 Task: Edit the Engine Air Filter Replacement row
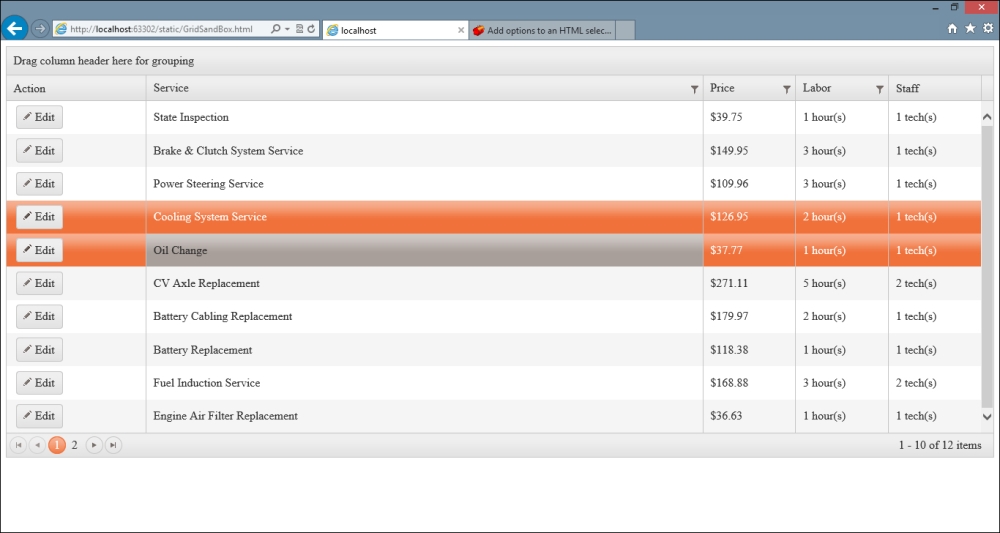click(x=40, y=416)
